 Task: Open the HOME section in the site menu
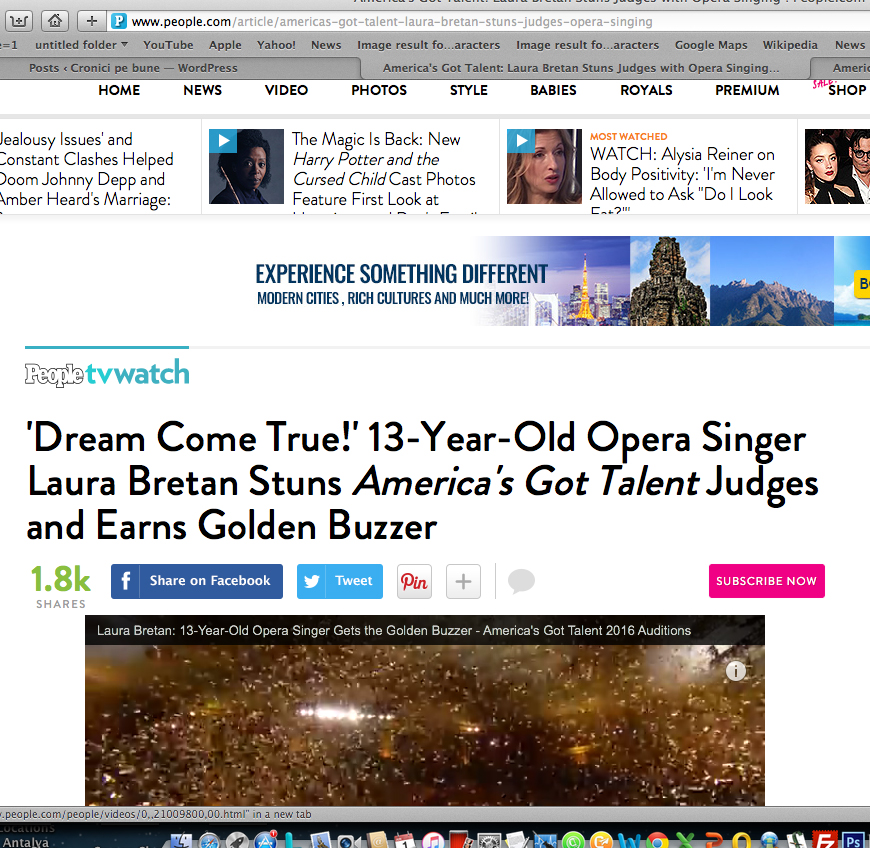coord(119,90)
